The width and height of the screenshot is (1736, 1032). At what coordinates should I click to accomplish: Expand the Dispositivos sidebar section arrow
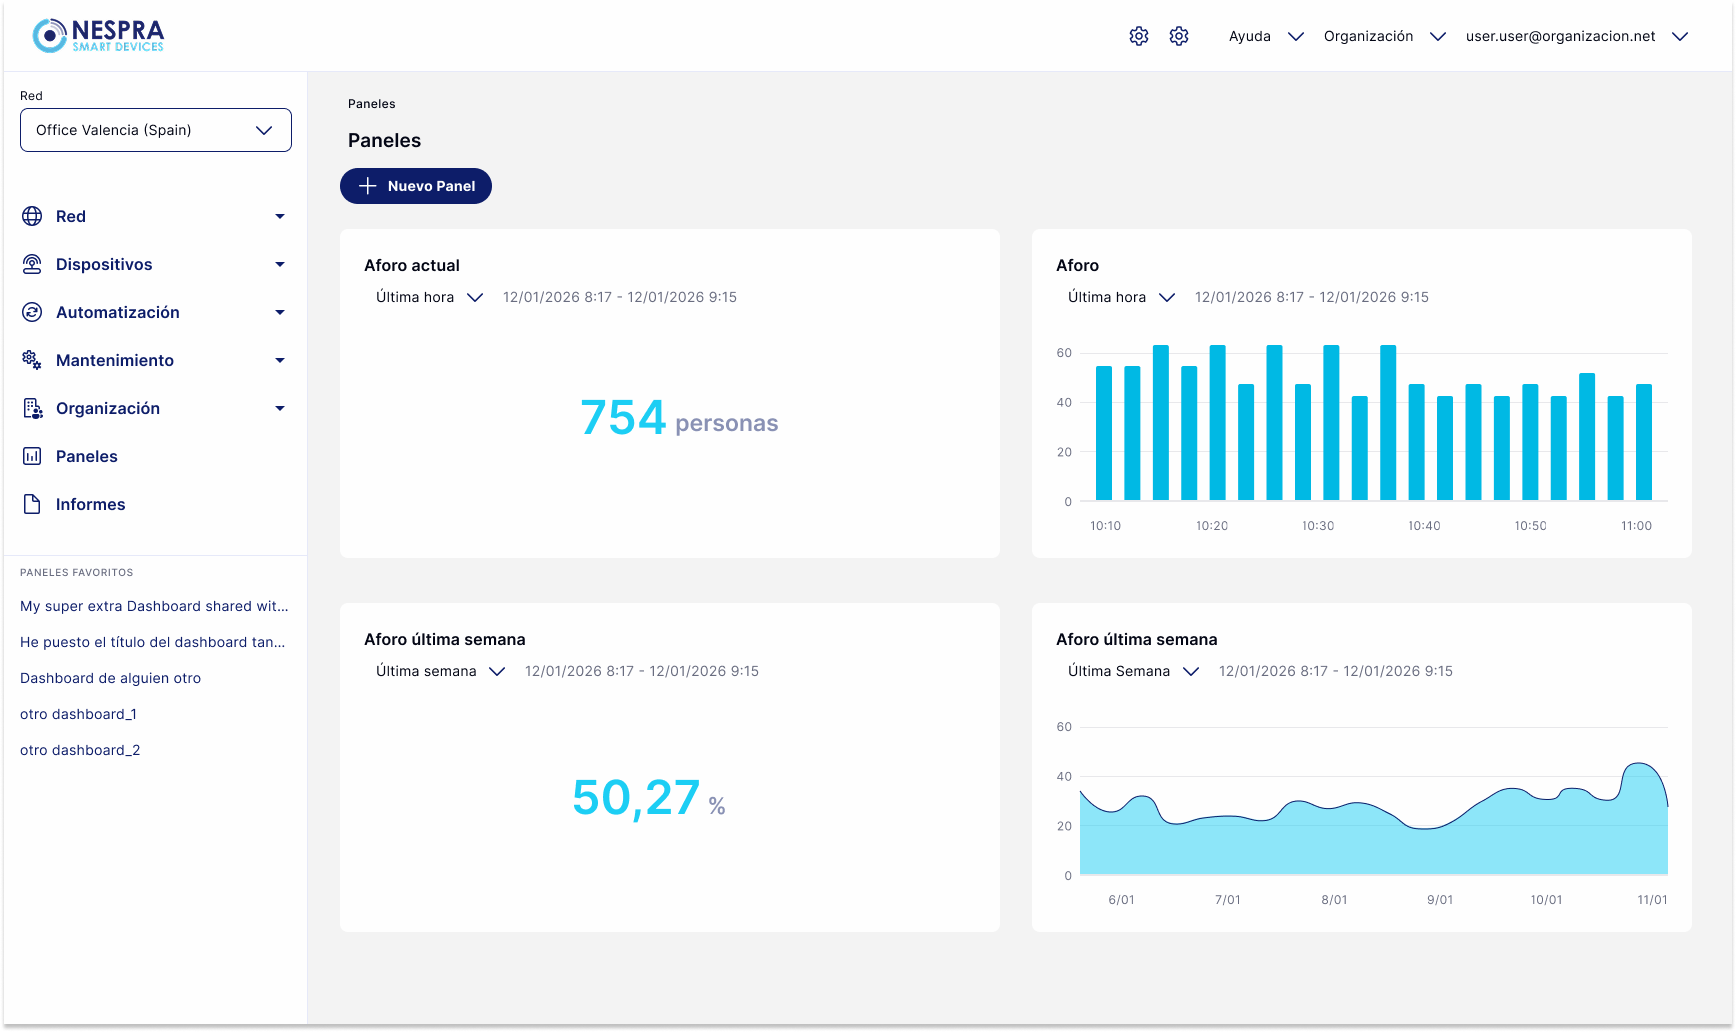tap(280, 264)
